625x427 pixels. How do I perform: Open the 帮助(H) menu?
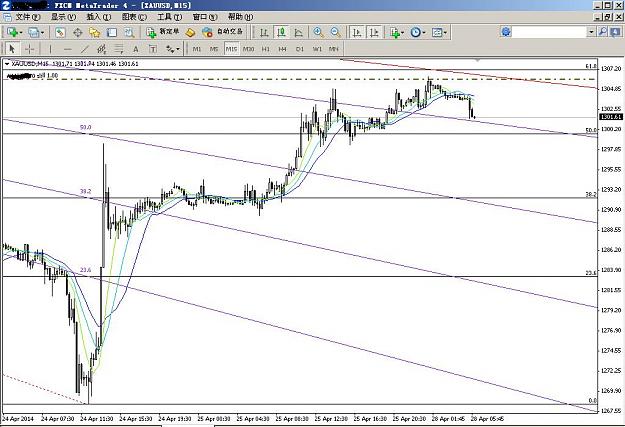[x=240, y=17]
